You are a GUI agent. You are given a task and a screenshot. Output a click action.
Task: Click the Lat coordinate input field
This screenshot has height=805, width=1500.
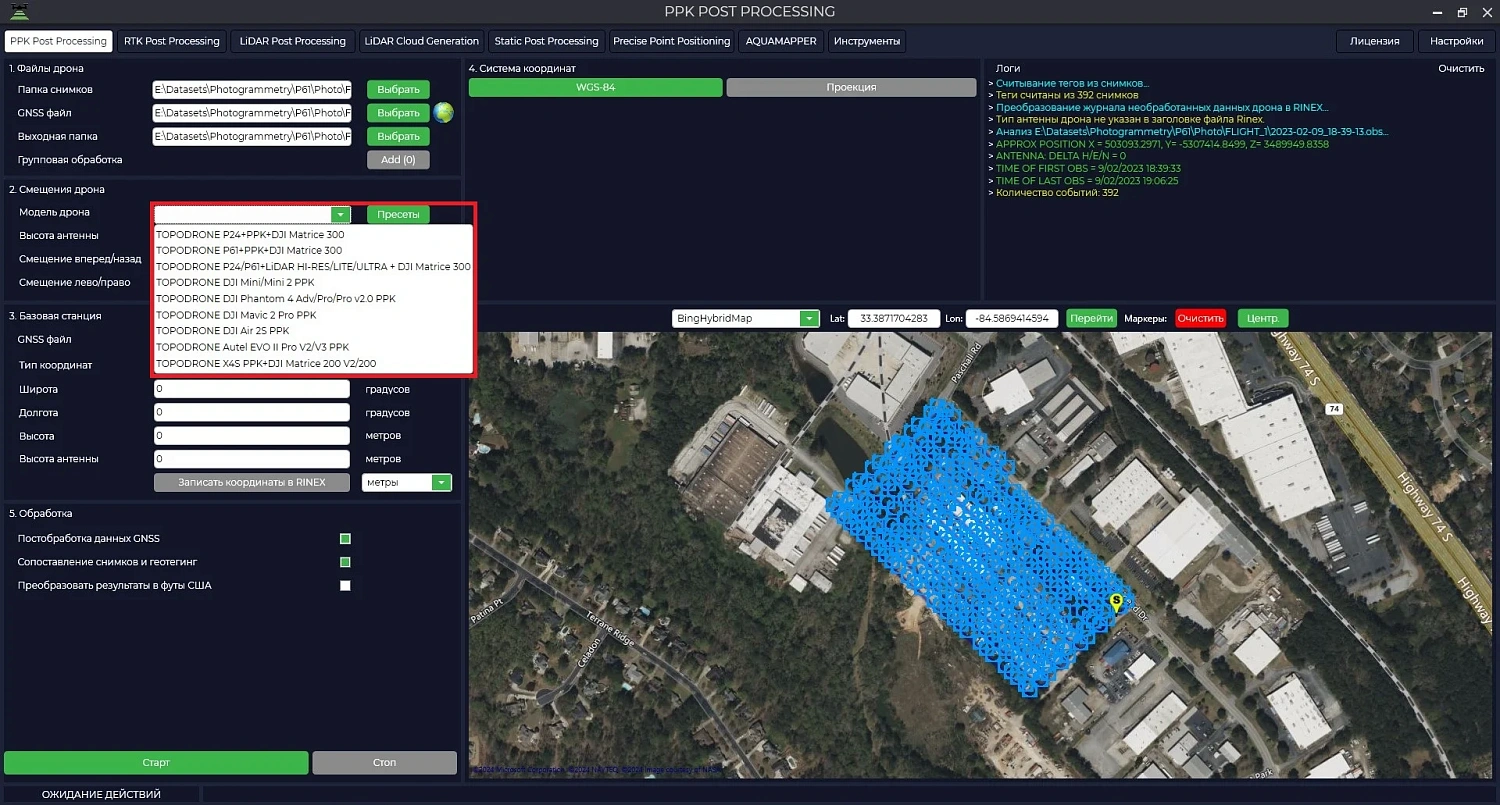tap(893, 319)
